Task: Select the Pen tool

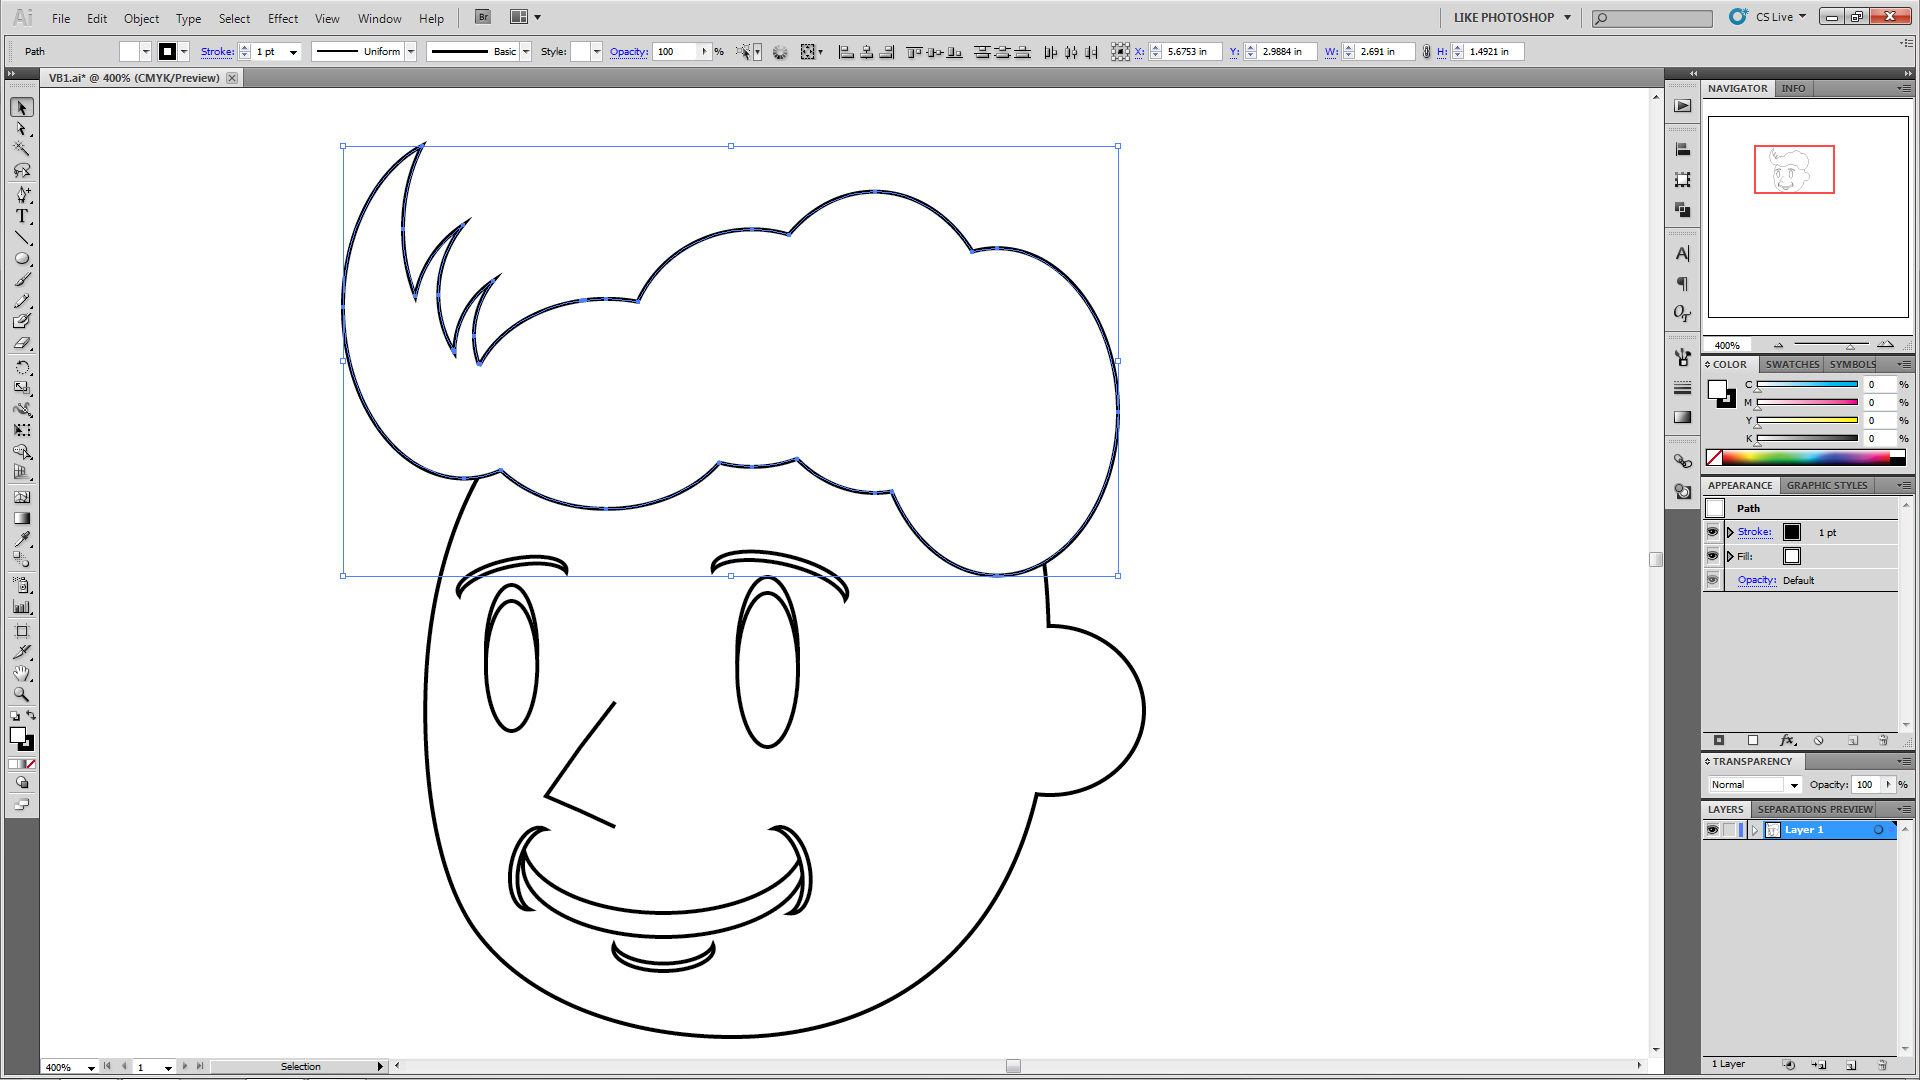Action: [22, 194]
